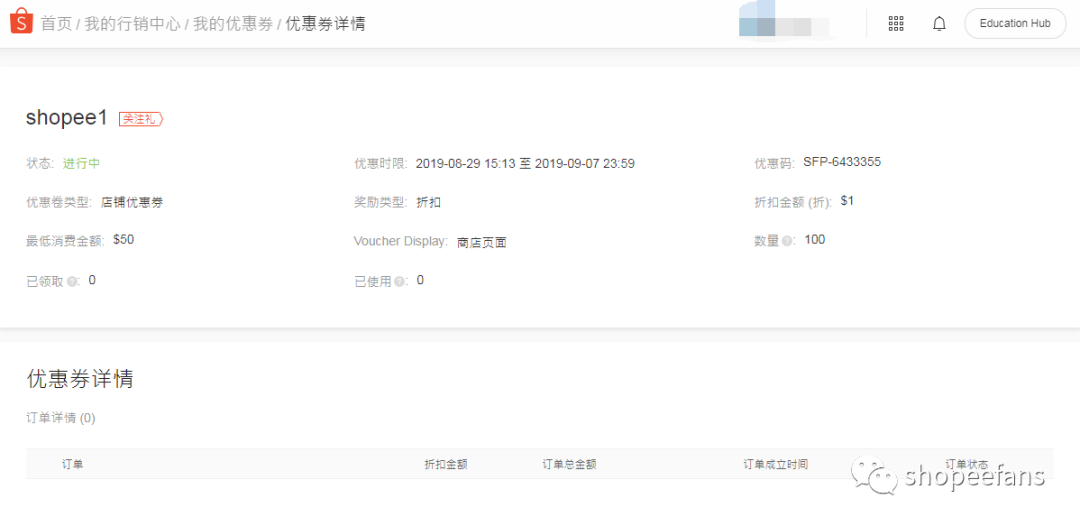Click reward type value 折扣
The height and width of the screenshot is (526, 1080).
point(428,202)
